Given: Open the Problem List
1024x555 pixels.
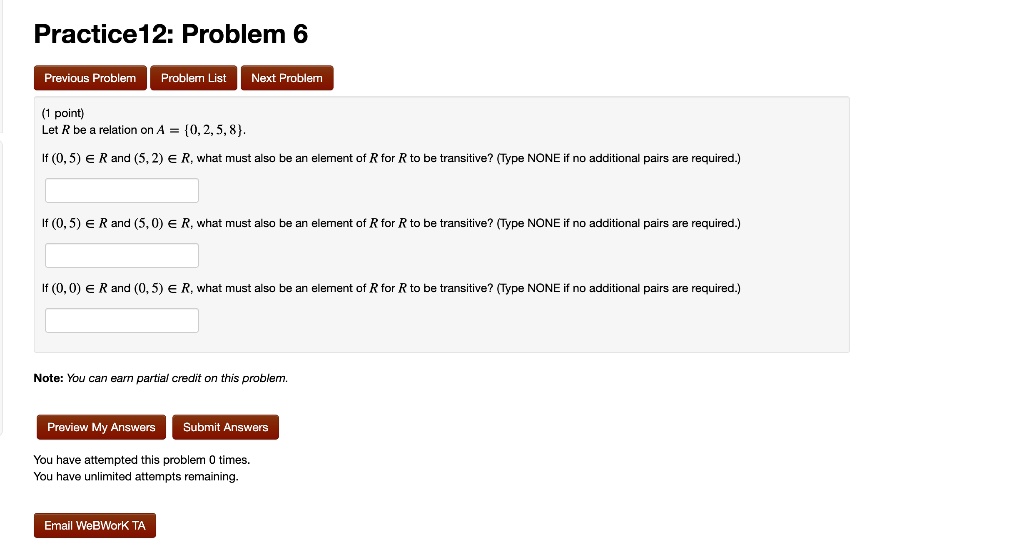Looking at the screenshot, I should [x=193, y=78].
